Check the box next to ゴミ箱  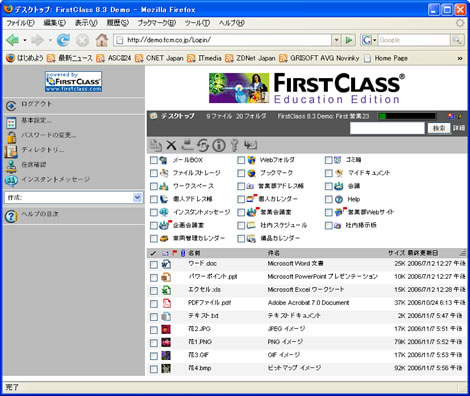coord(329,160)
